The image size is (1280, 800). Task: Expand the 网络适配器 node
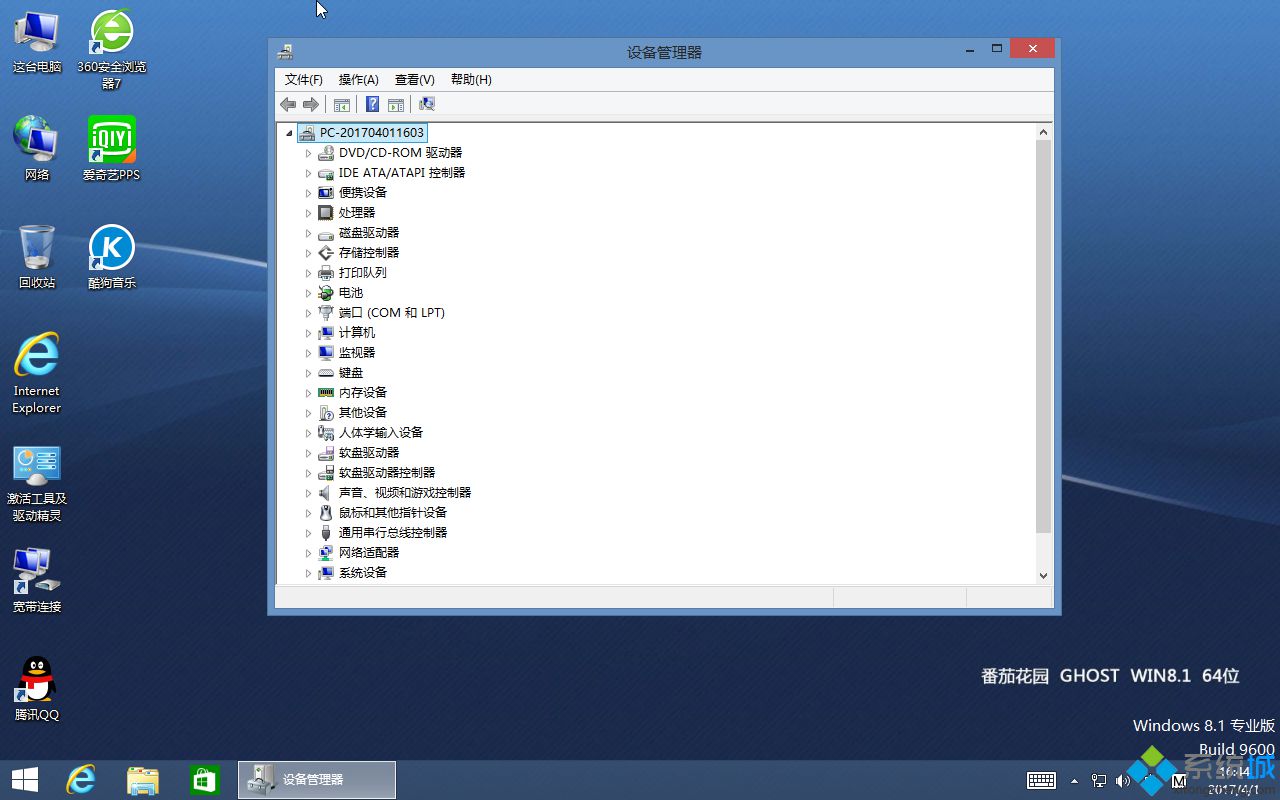(x=309, y=553)
